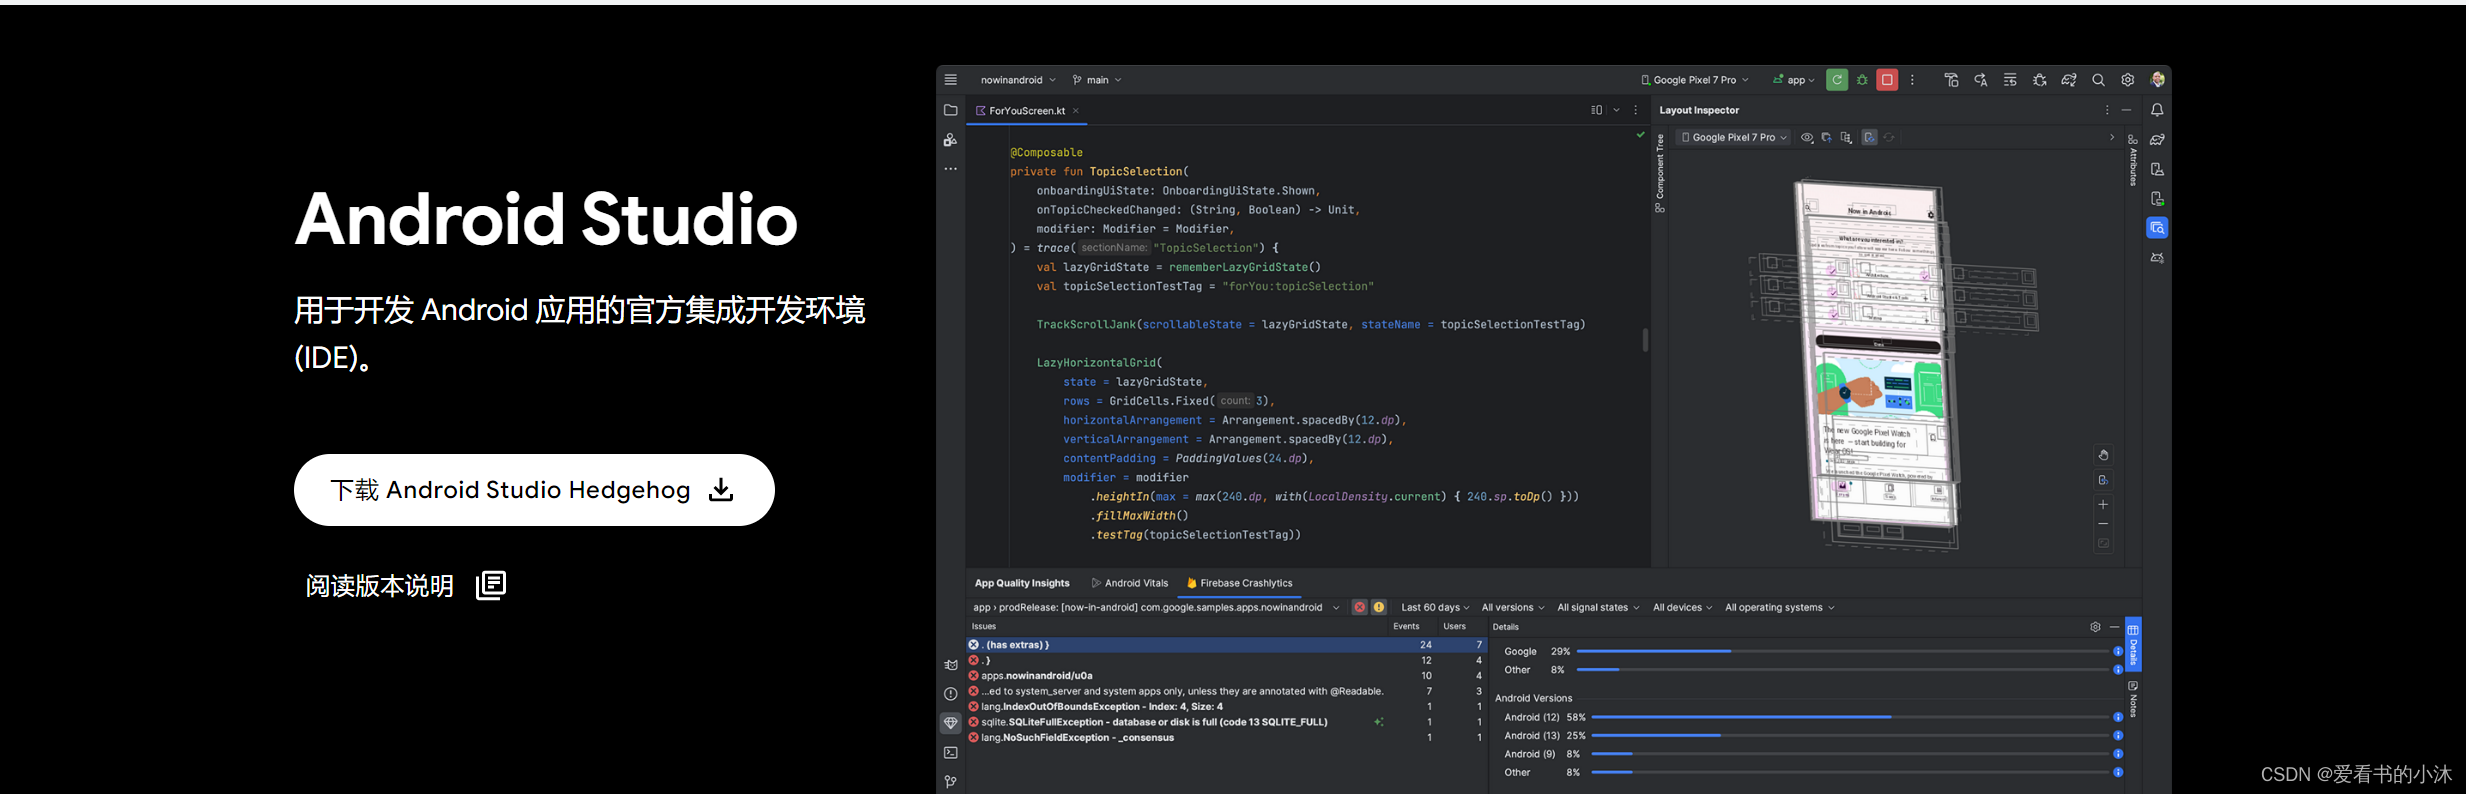Click the user profile avatar
This screenshot has height=794, width=2469.
pos(2157,80)
